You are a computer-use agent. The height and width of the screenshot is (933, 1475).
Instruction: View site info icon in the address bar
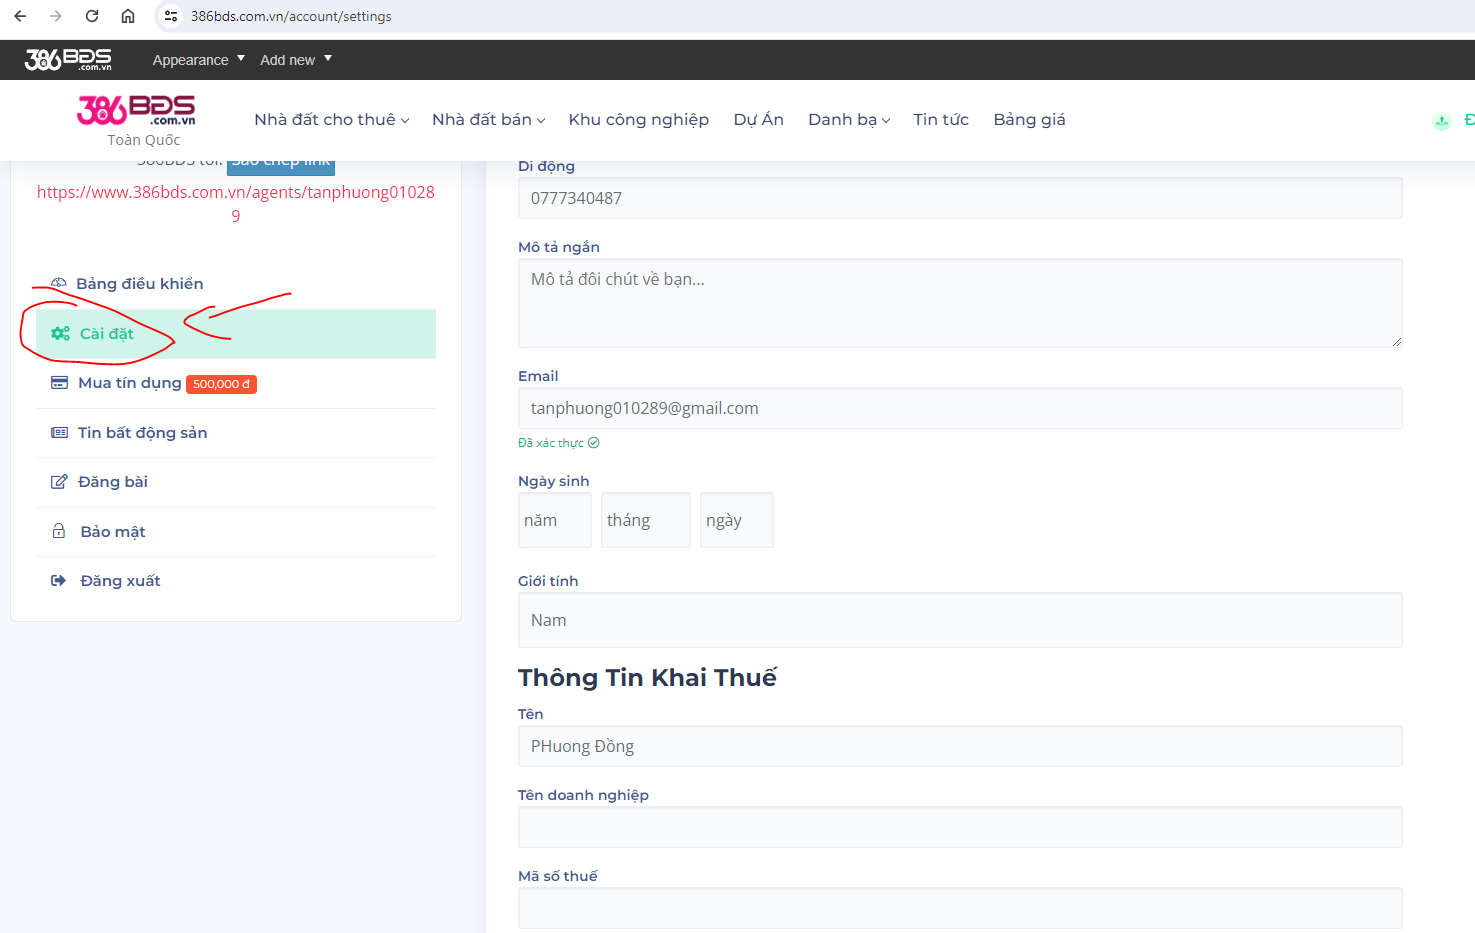pyautogui.click(x=171, y=16)
